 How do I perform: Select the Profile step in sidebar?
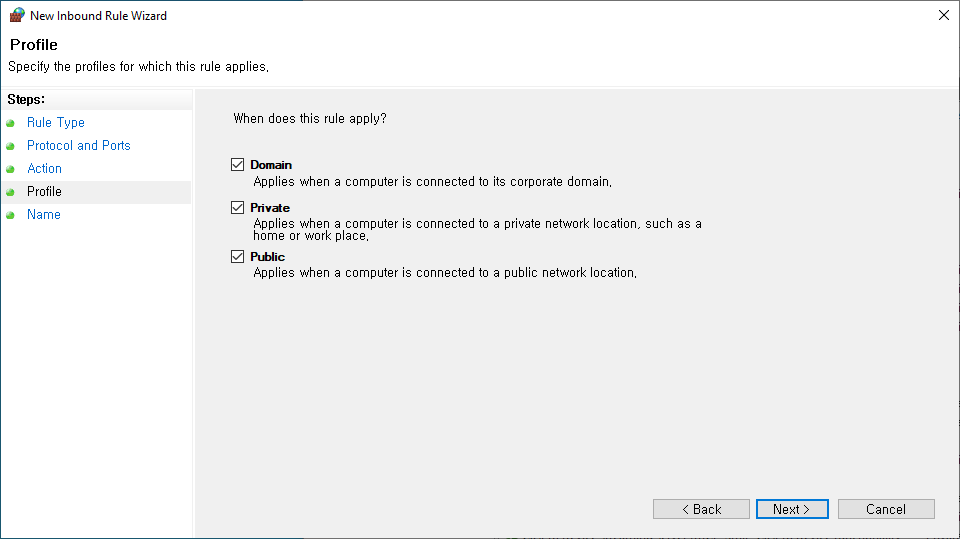click(x=45, y=192)
